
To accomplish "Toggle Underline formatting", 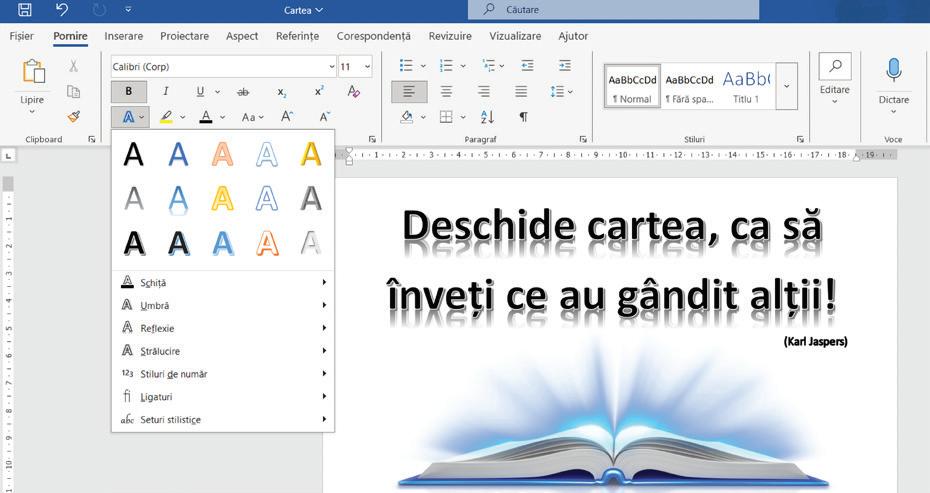I will [x=200, y=91].
